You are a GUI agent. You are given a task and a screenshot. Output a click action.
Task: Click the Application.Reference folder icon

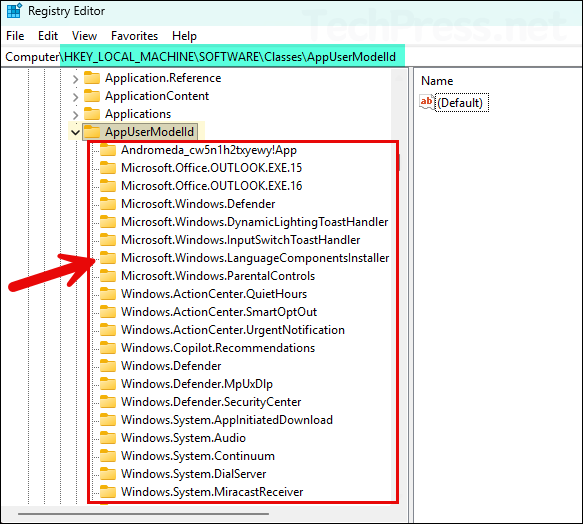92,78
